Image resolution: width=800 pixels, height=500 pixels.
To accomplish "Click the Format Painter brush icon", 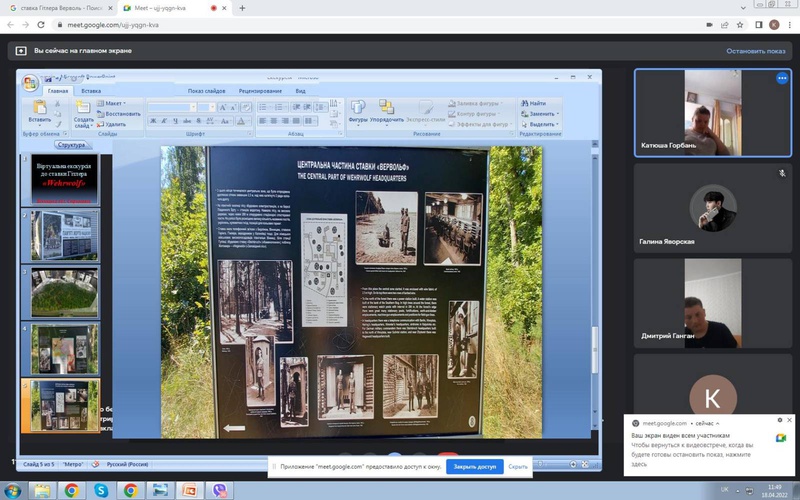I will [58, 124].
